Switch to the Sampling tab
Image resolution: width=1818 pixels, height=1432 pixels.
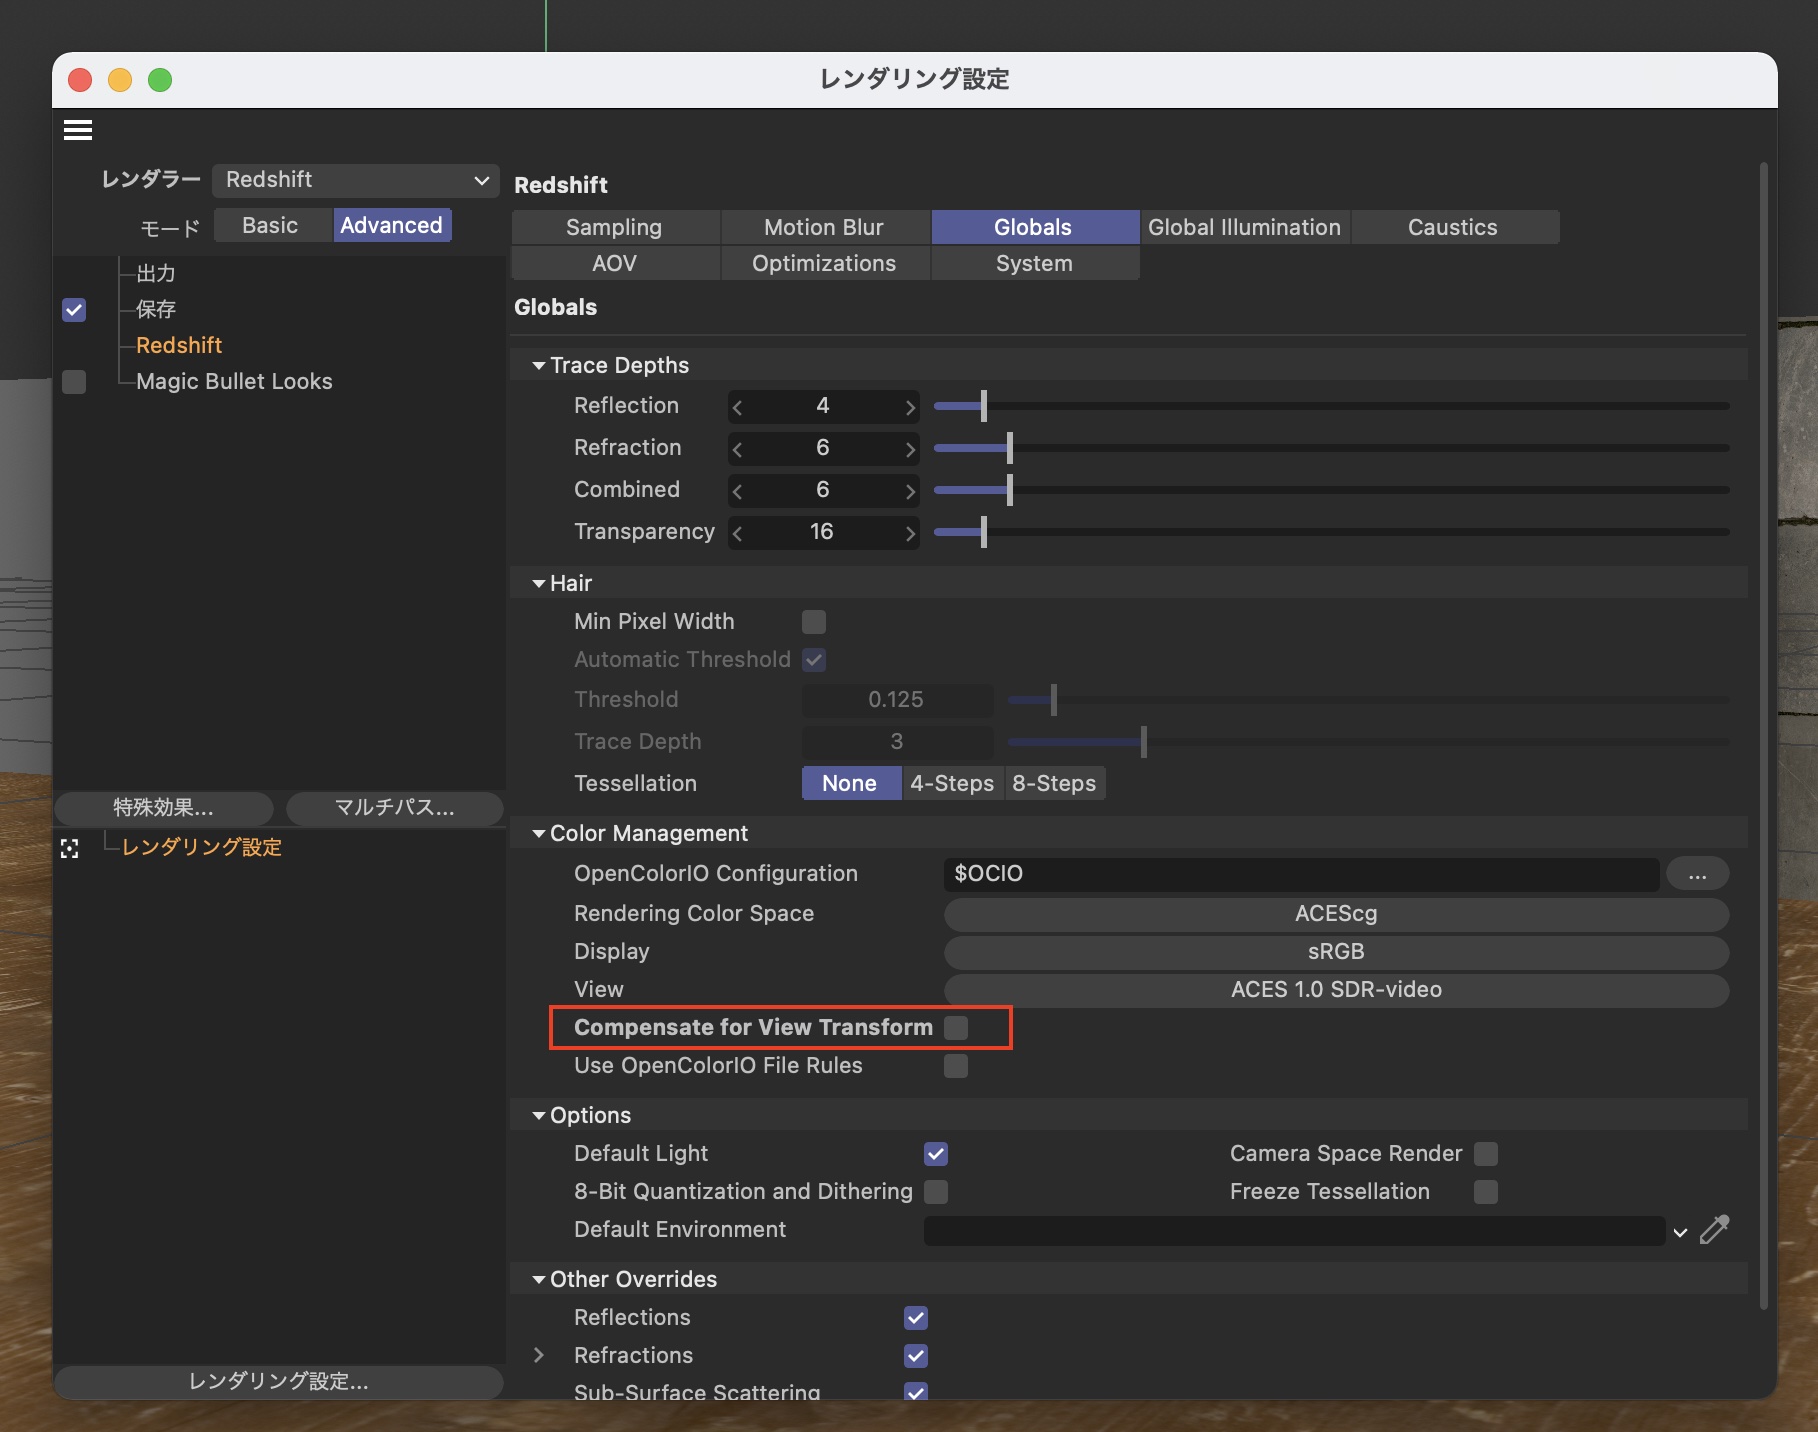coord(614,228)
